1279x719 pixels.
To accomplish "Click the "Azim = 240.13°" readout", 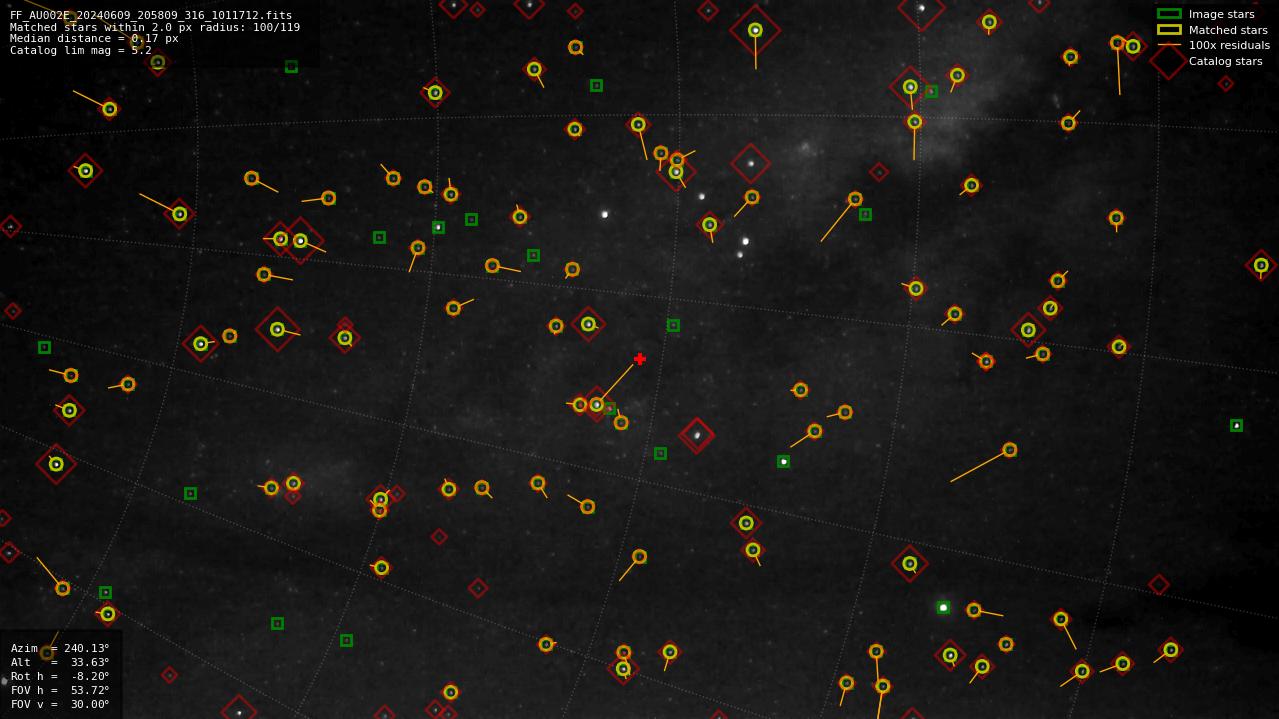I will point(60,648).
